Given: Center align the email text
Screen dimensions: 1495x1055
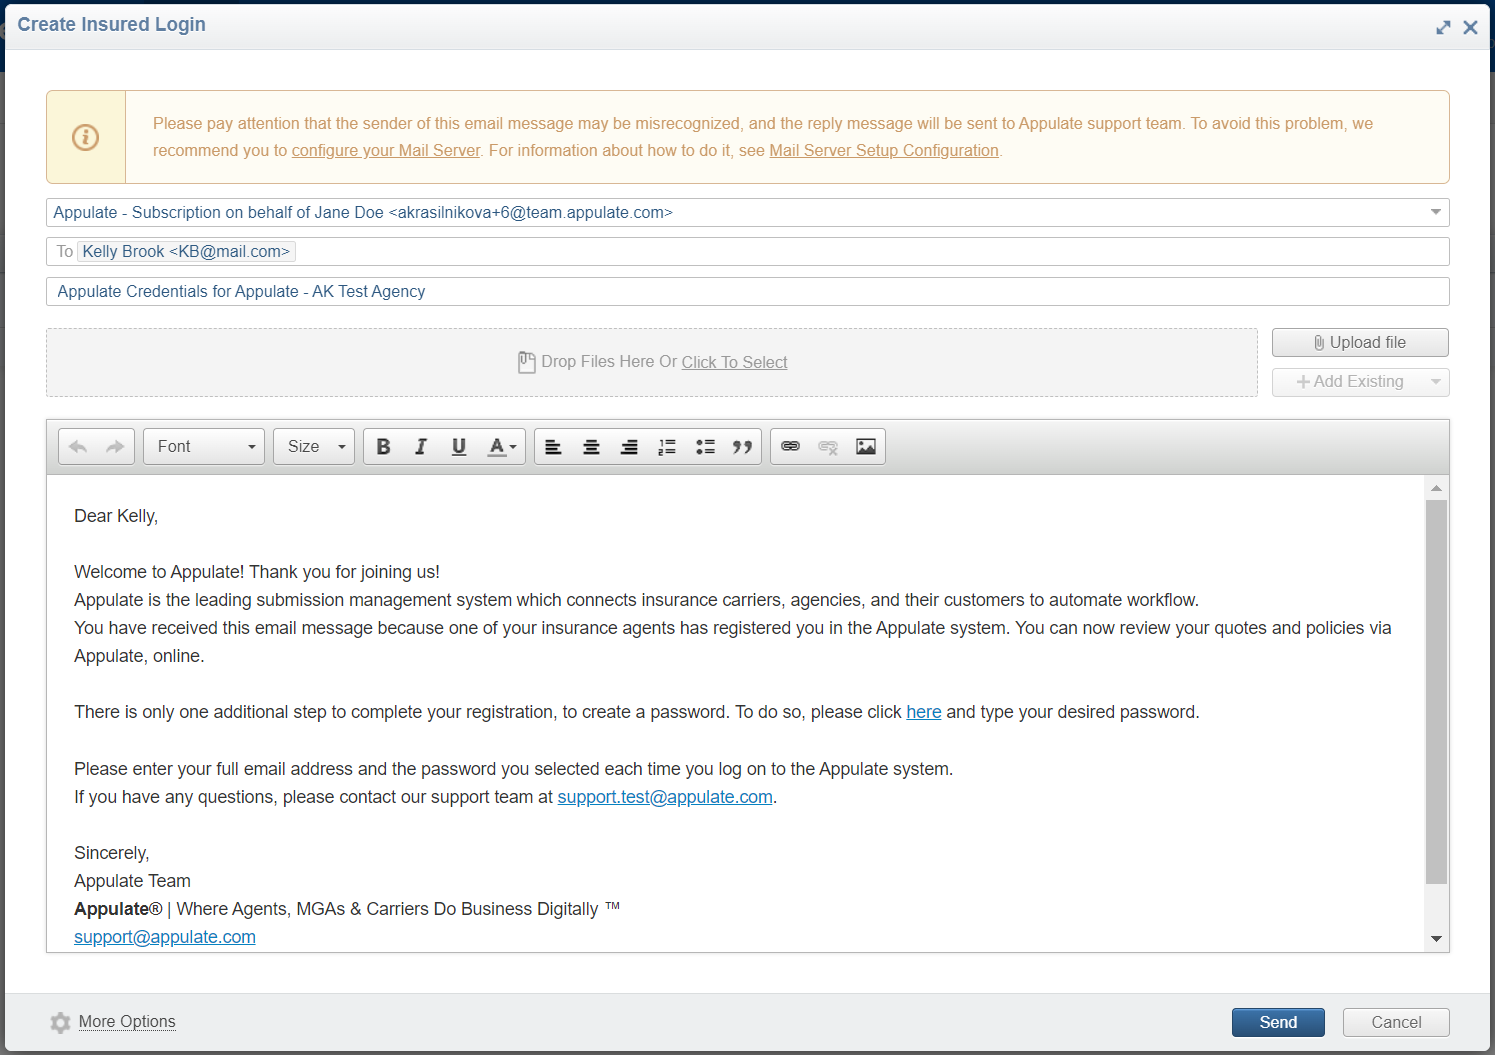Looking at the screenshot, I should (591, 447).
